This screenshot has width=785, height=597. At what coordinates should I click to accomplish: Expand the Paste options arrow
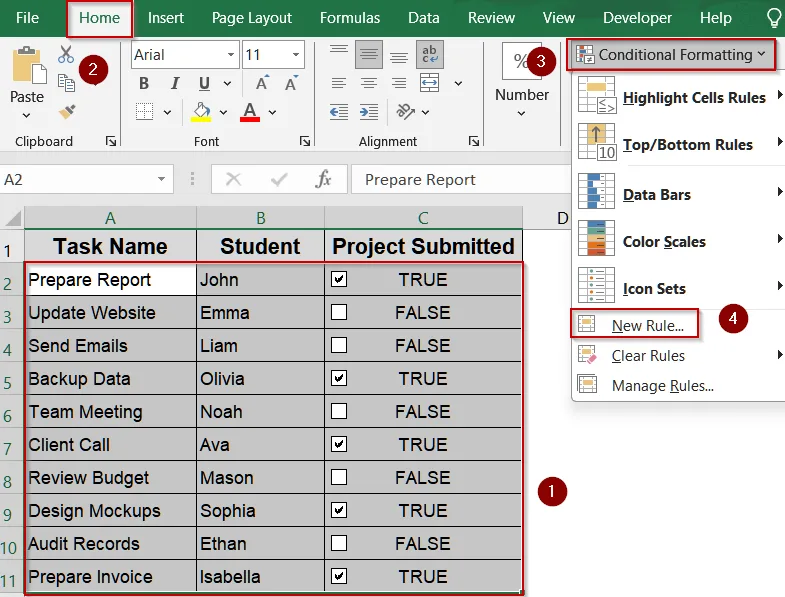click(x=27, y=116)
